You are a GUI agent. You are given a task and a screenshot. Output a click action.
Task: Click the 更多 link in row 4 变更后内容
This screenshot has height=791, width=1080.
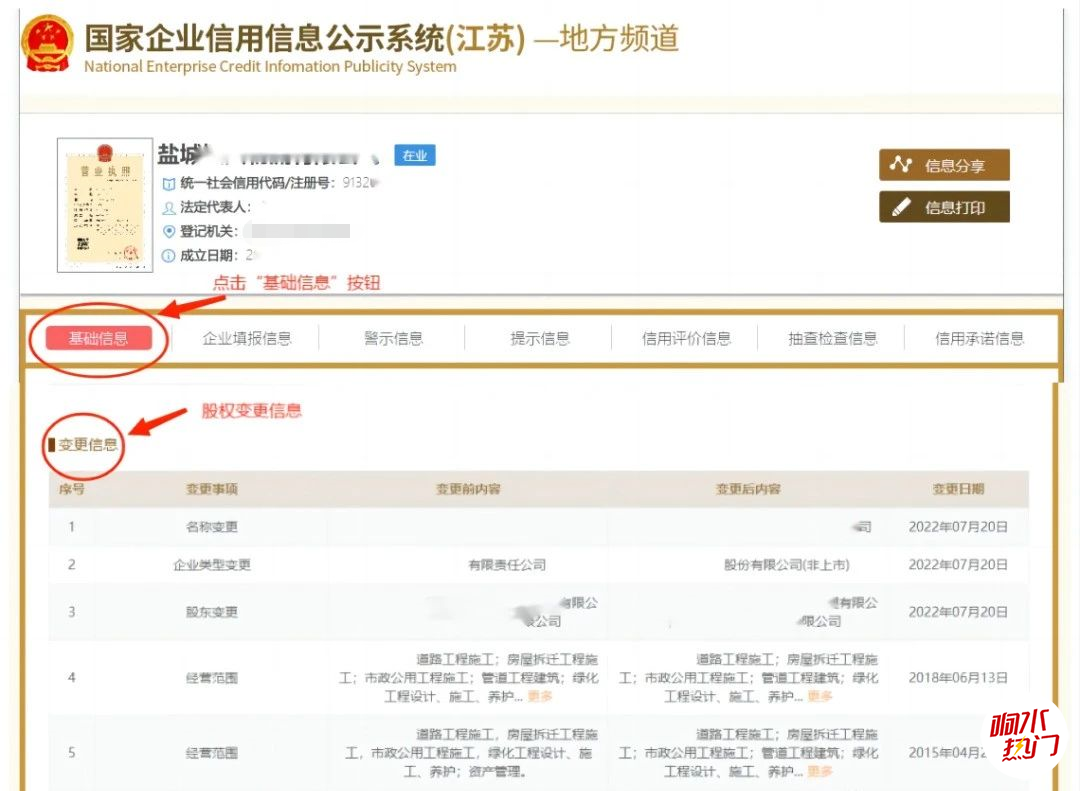click(820, 697)
